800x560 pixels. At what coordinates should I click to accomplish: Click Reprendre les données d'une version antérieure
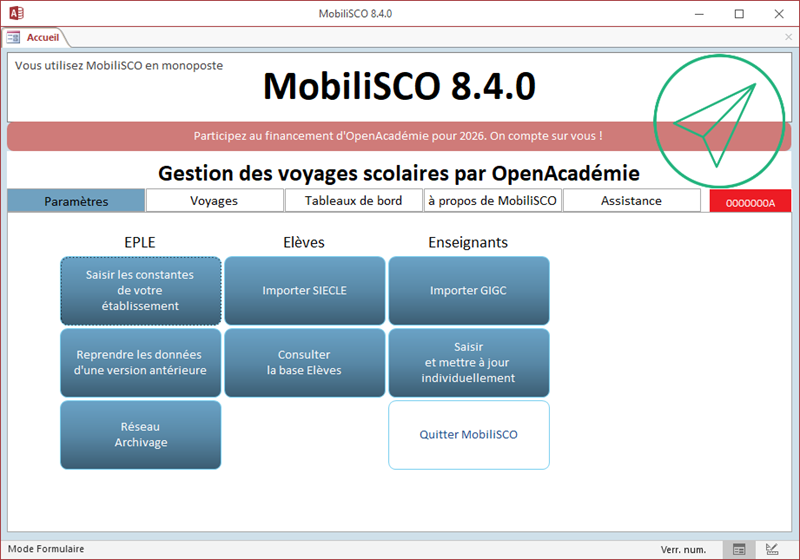[x=140, y=363]
